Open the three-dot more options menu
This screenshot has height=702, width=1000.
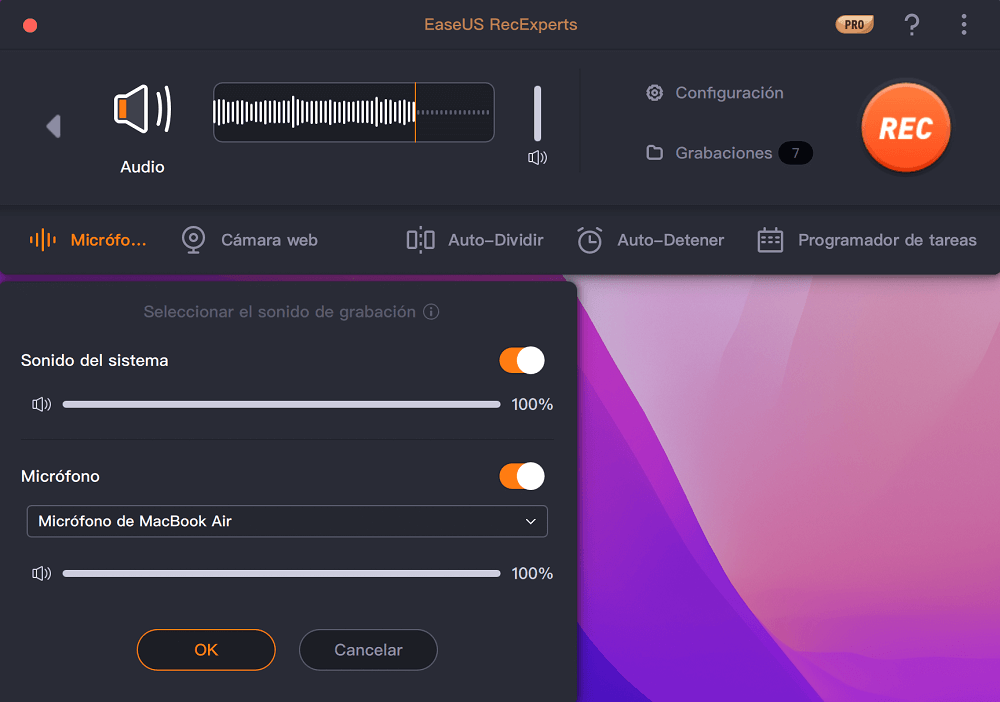(964, 25)
